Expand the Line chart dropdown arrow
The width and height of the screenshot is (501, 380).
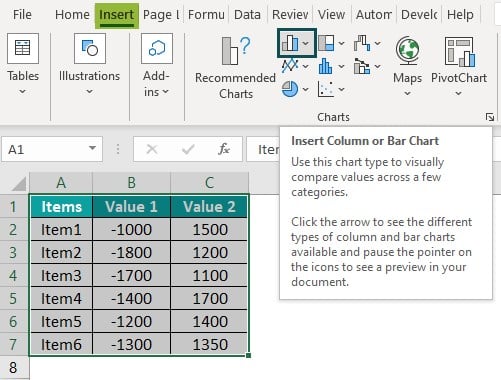[x=306, y=66]
